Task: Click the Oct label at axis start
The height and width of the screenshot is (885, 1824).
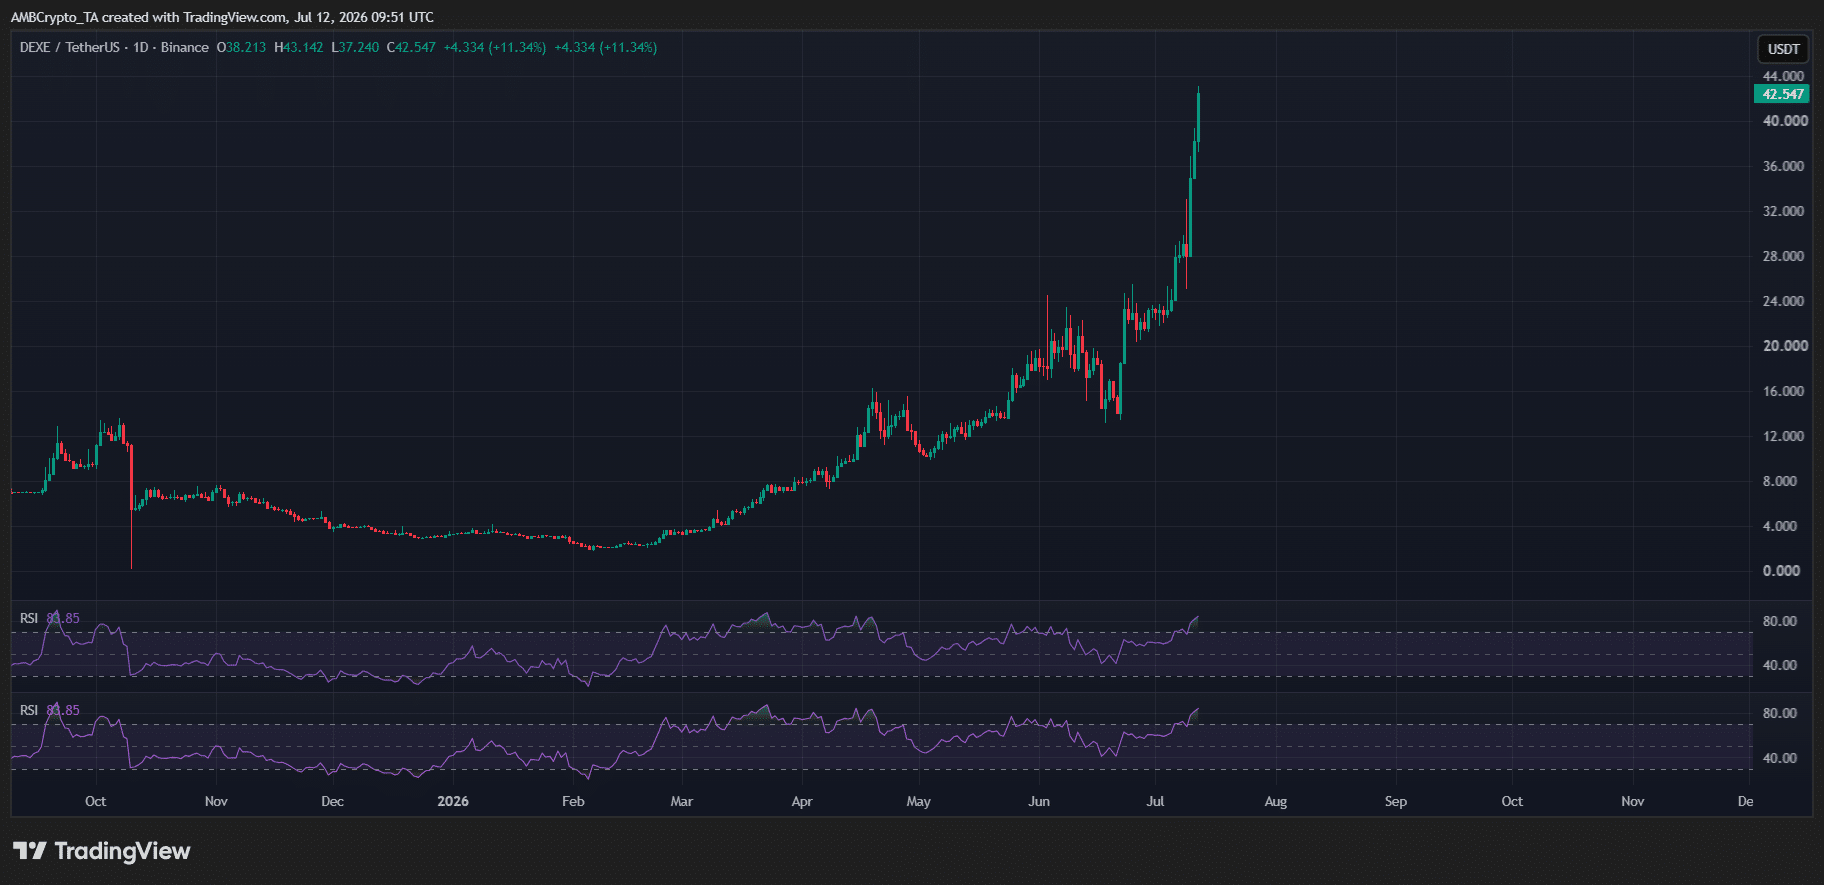Action: click(x=95, y=801)
